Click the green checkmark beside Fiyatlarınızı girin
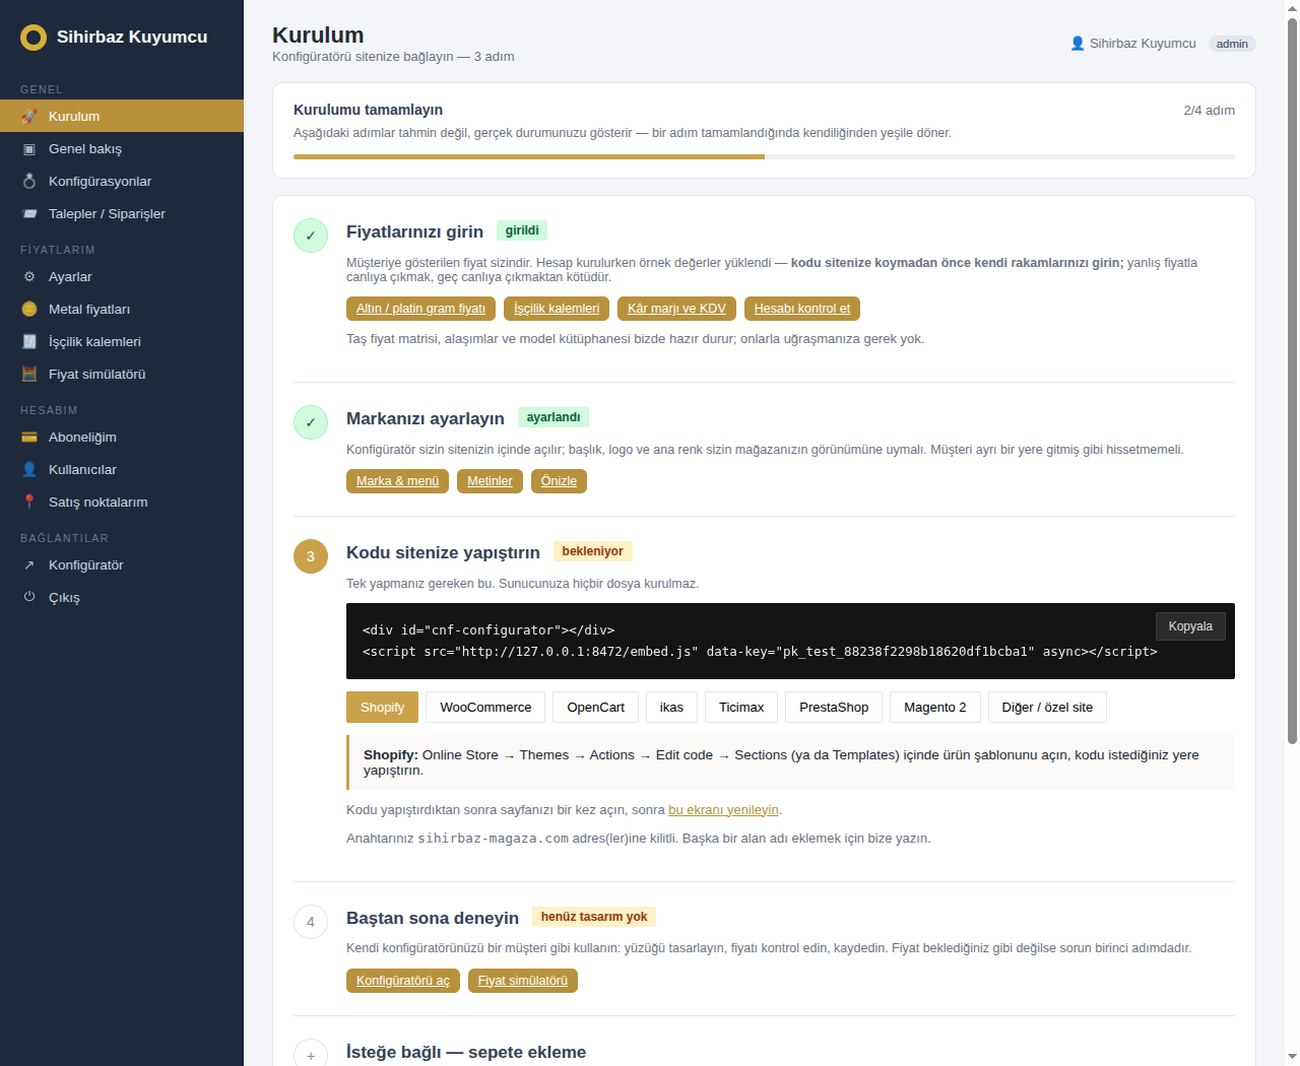The image size is (1300, 1066). pos(310,236)
